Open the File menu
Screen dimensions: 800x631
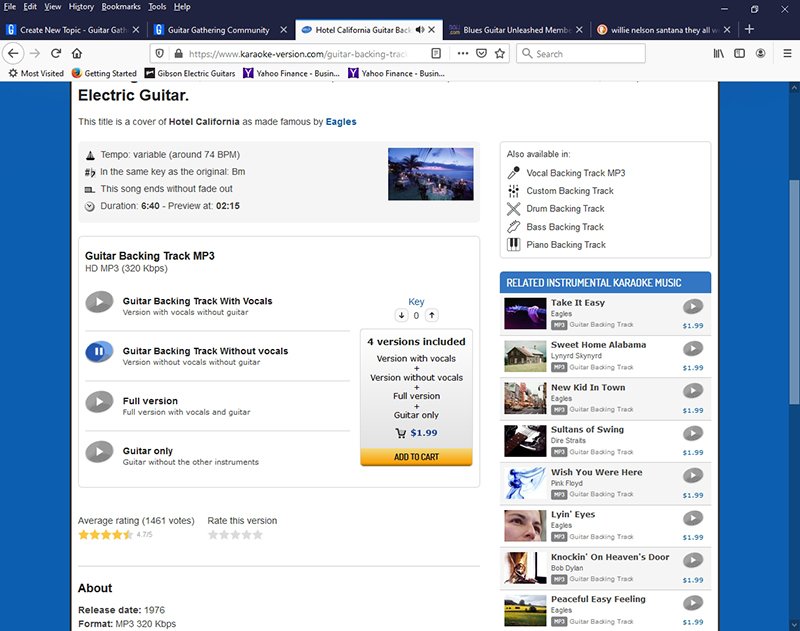10,7
